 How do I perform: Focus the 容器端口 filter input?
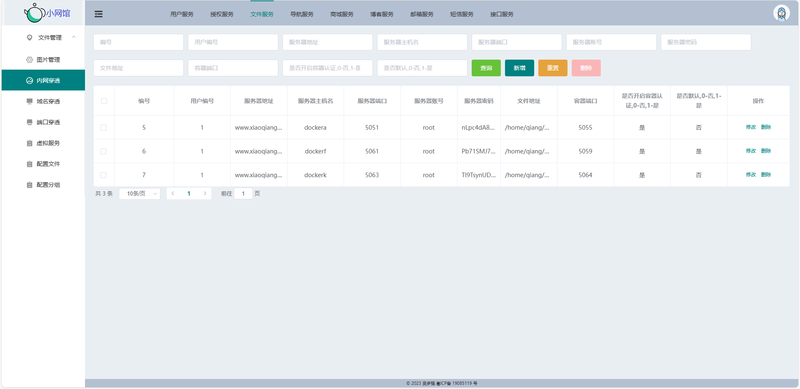[x=233, y=68]
